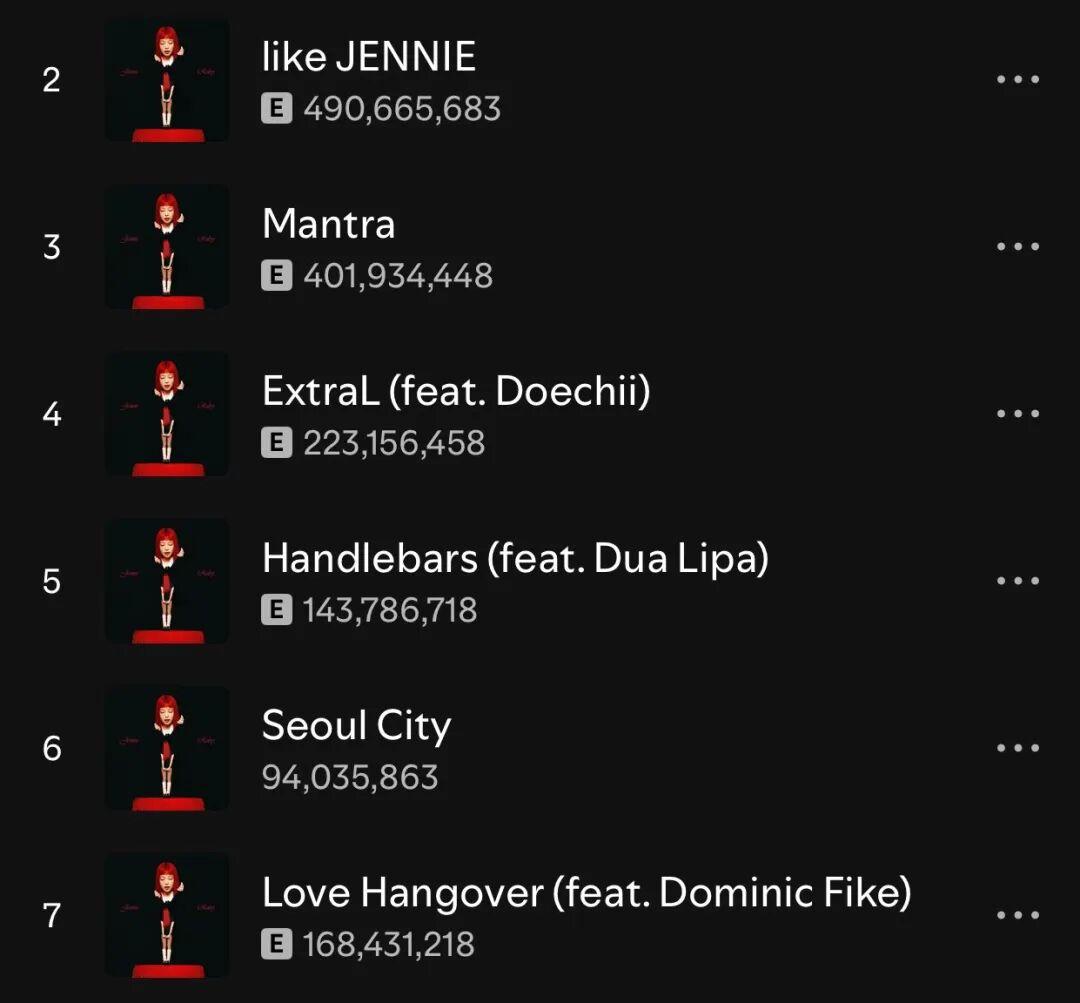The image size is (1080, 1003).
Task: Open the three-dot menu for Love Hangover
Action: point(1018,915)
